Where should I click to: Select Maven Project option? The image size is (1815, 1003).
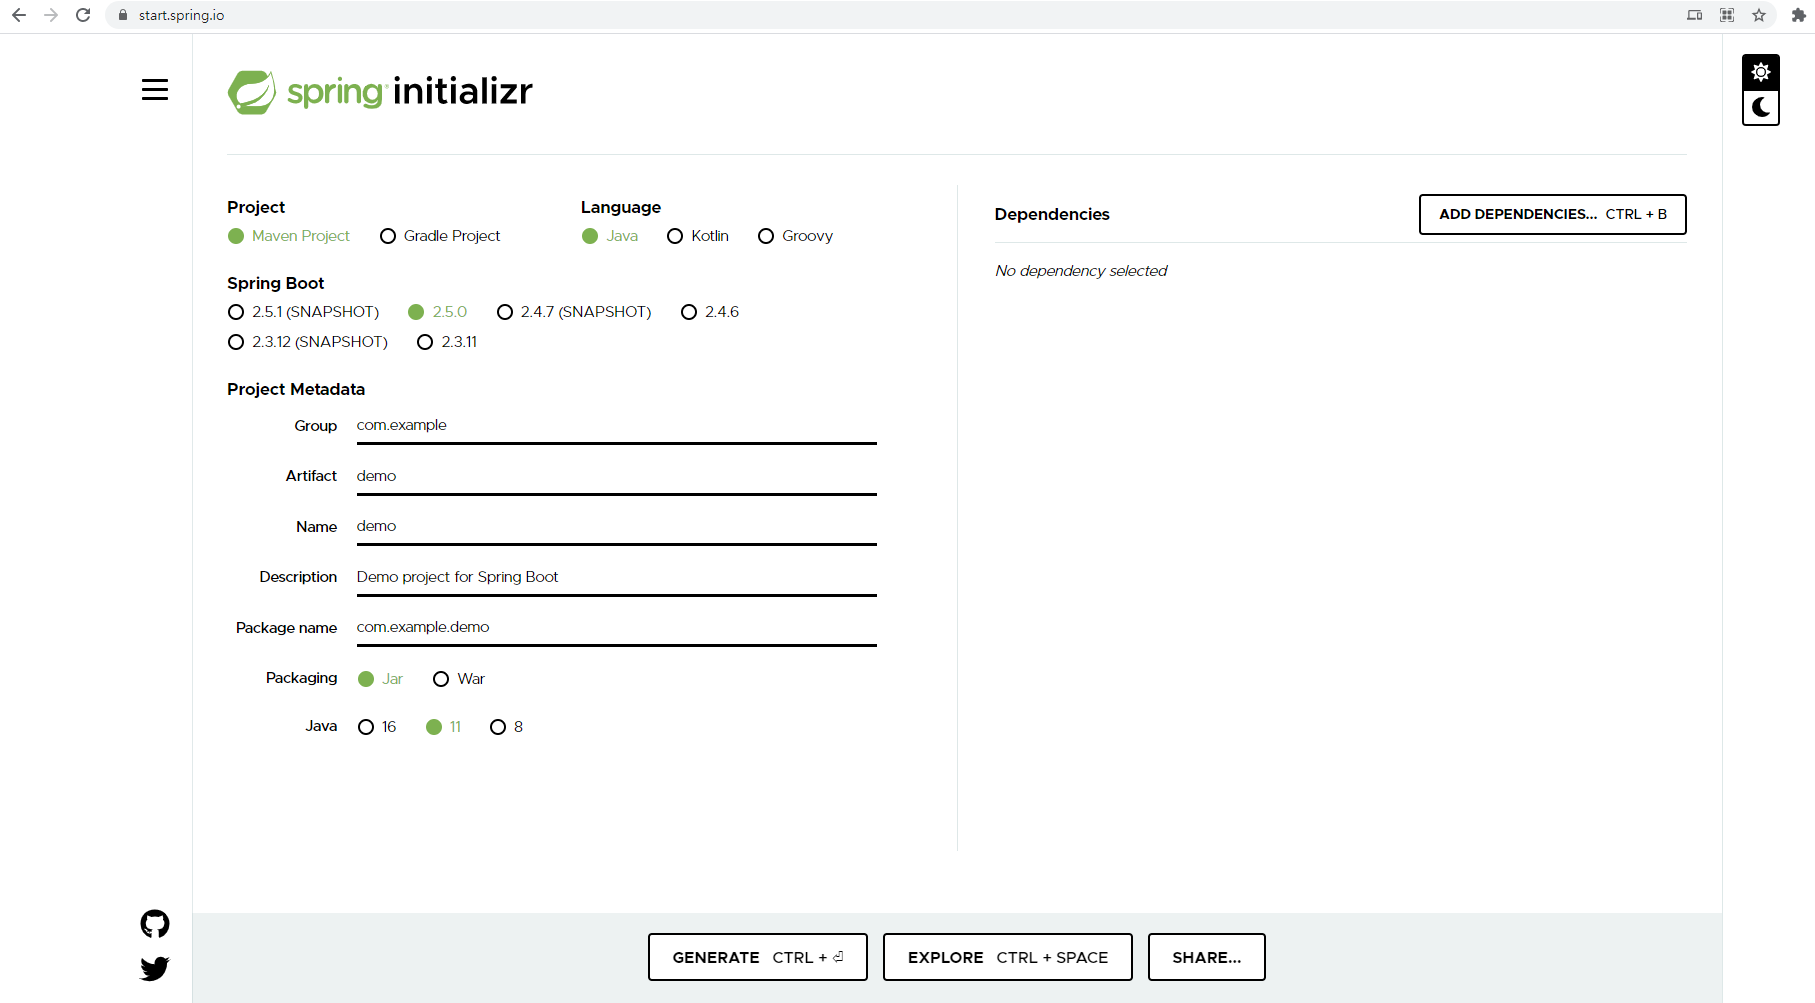(x=289, y=236)
